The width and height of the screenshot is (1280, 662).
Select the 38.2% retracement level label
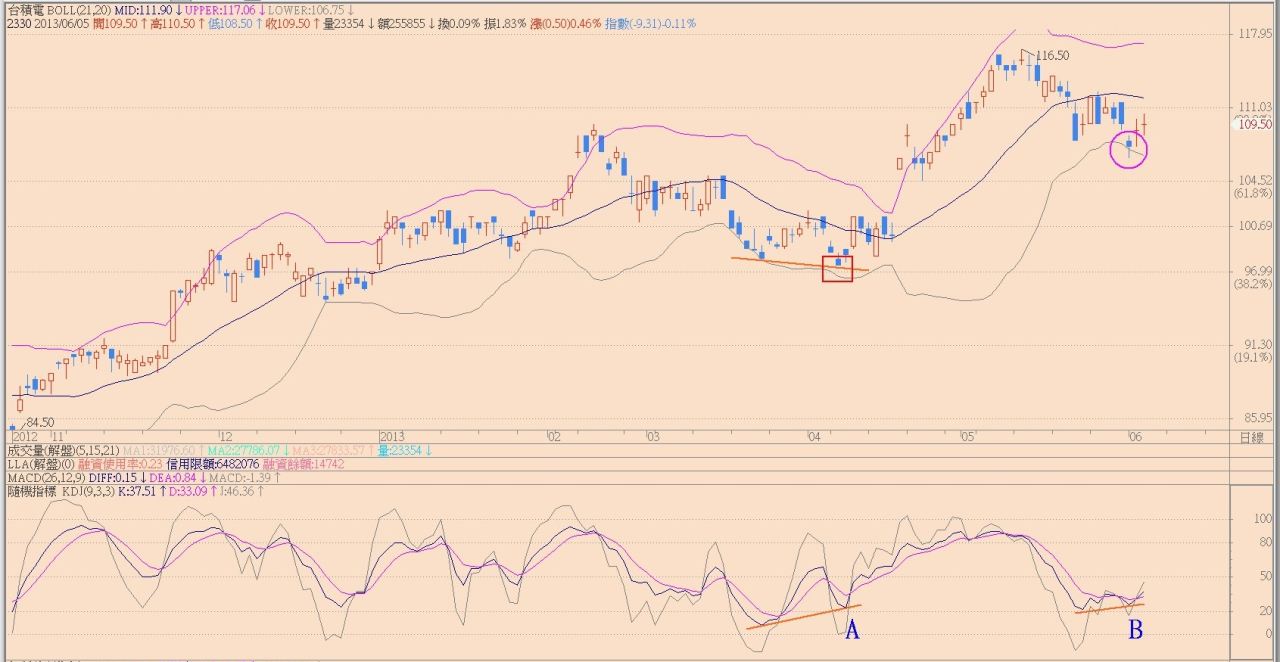coord(1253,284)
